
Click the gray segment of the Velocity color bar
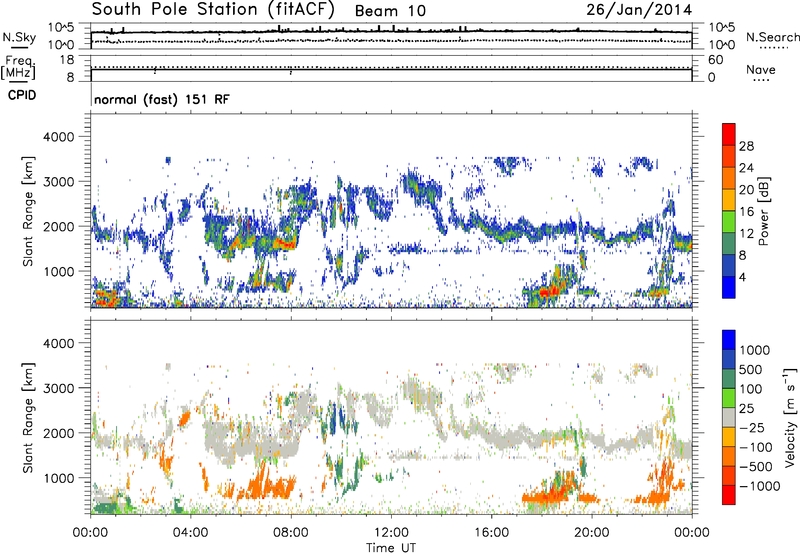(x=729, y=417)
